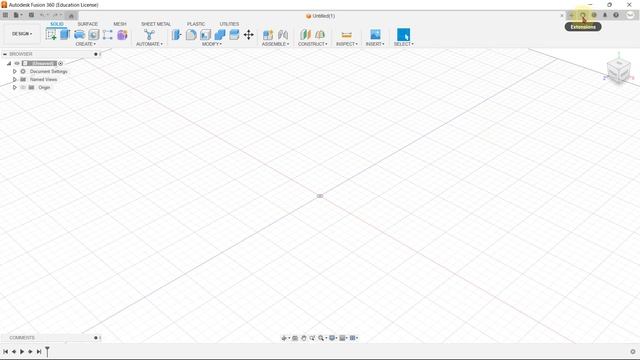The height and width of the screenshot is (360, 640).
Task: Switch to the MESH tab
Action: pyautogui.click(x=120, y=24)
